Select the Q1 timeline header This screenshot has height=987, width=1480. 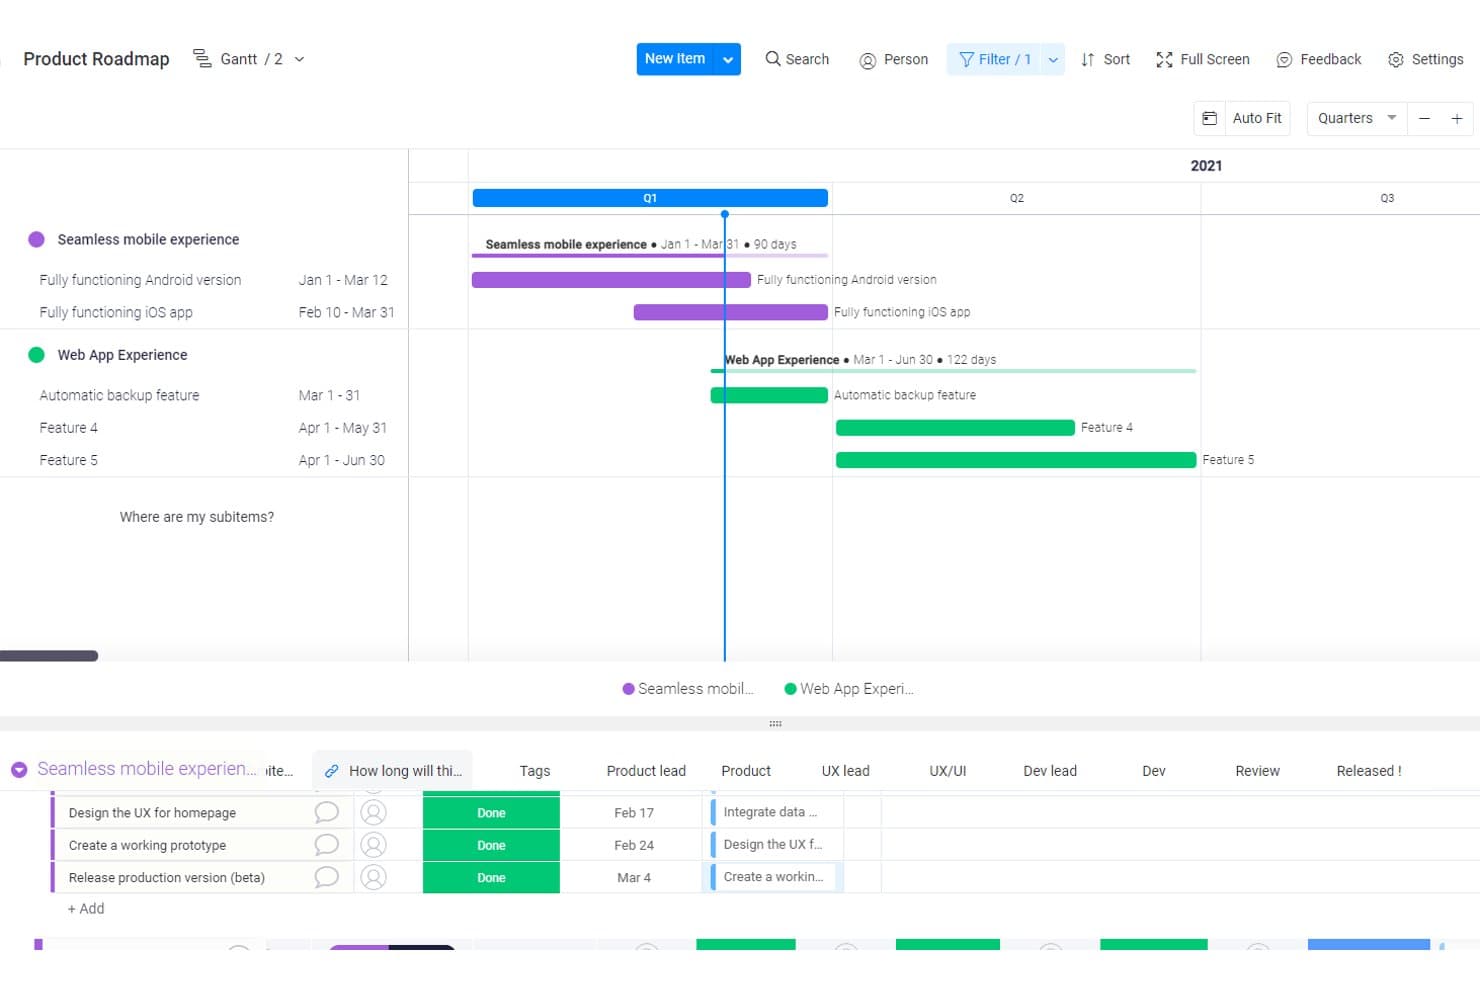(650, 198)
